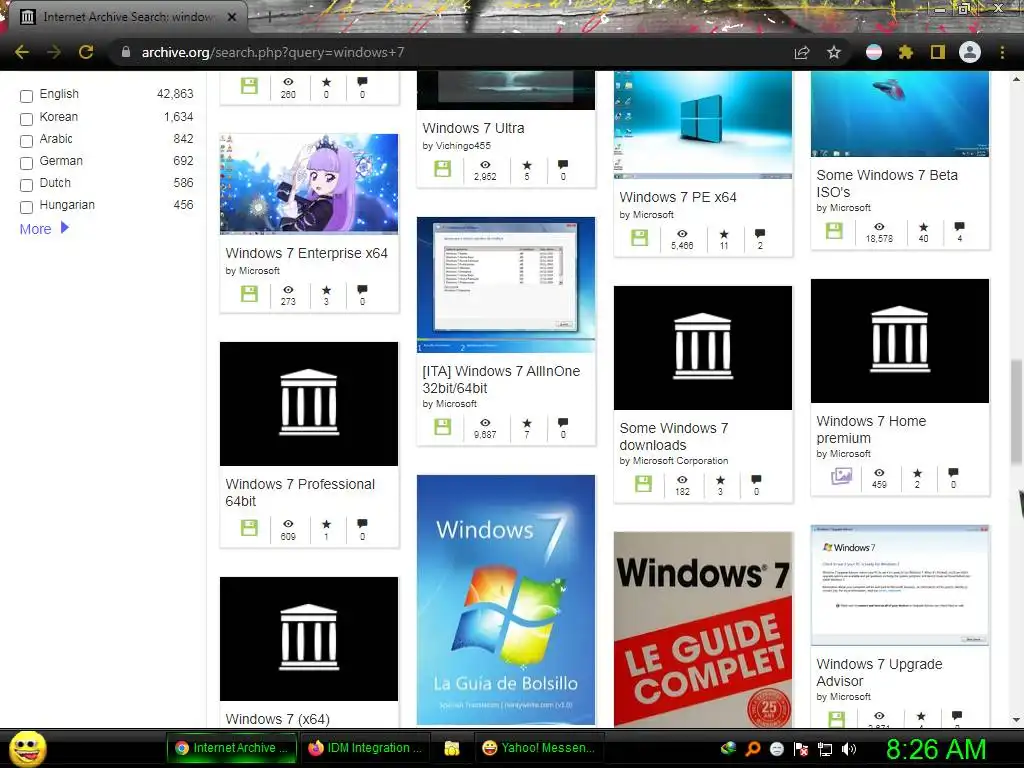Open Some Windows 7 Beta ISO's link

(x=887, y=184)
